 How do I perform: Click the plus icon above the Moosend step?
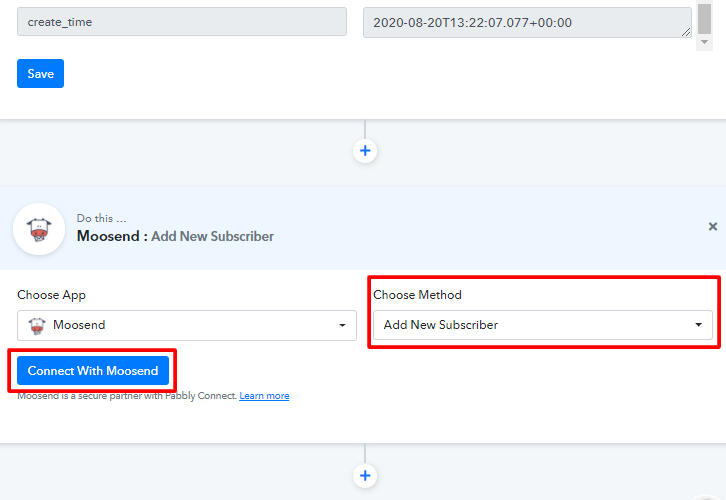pos(365,151)
